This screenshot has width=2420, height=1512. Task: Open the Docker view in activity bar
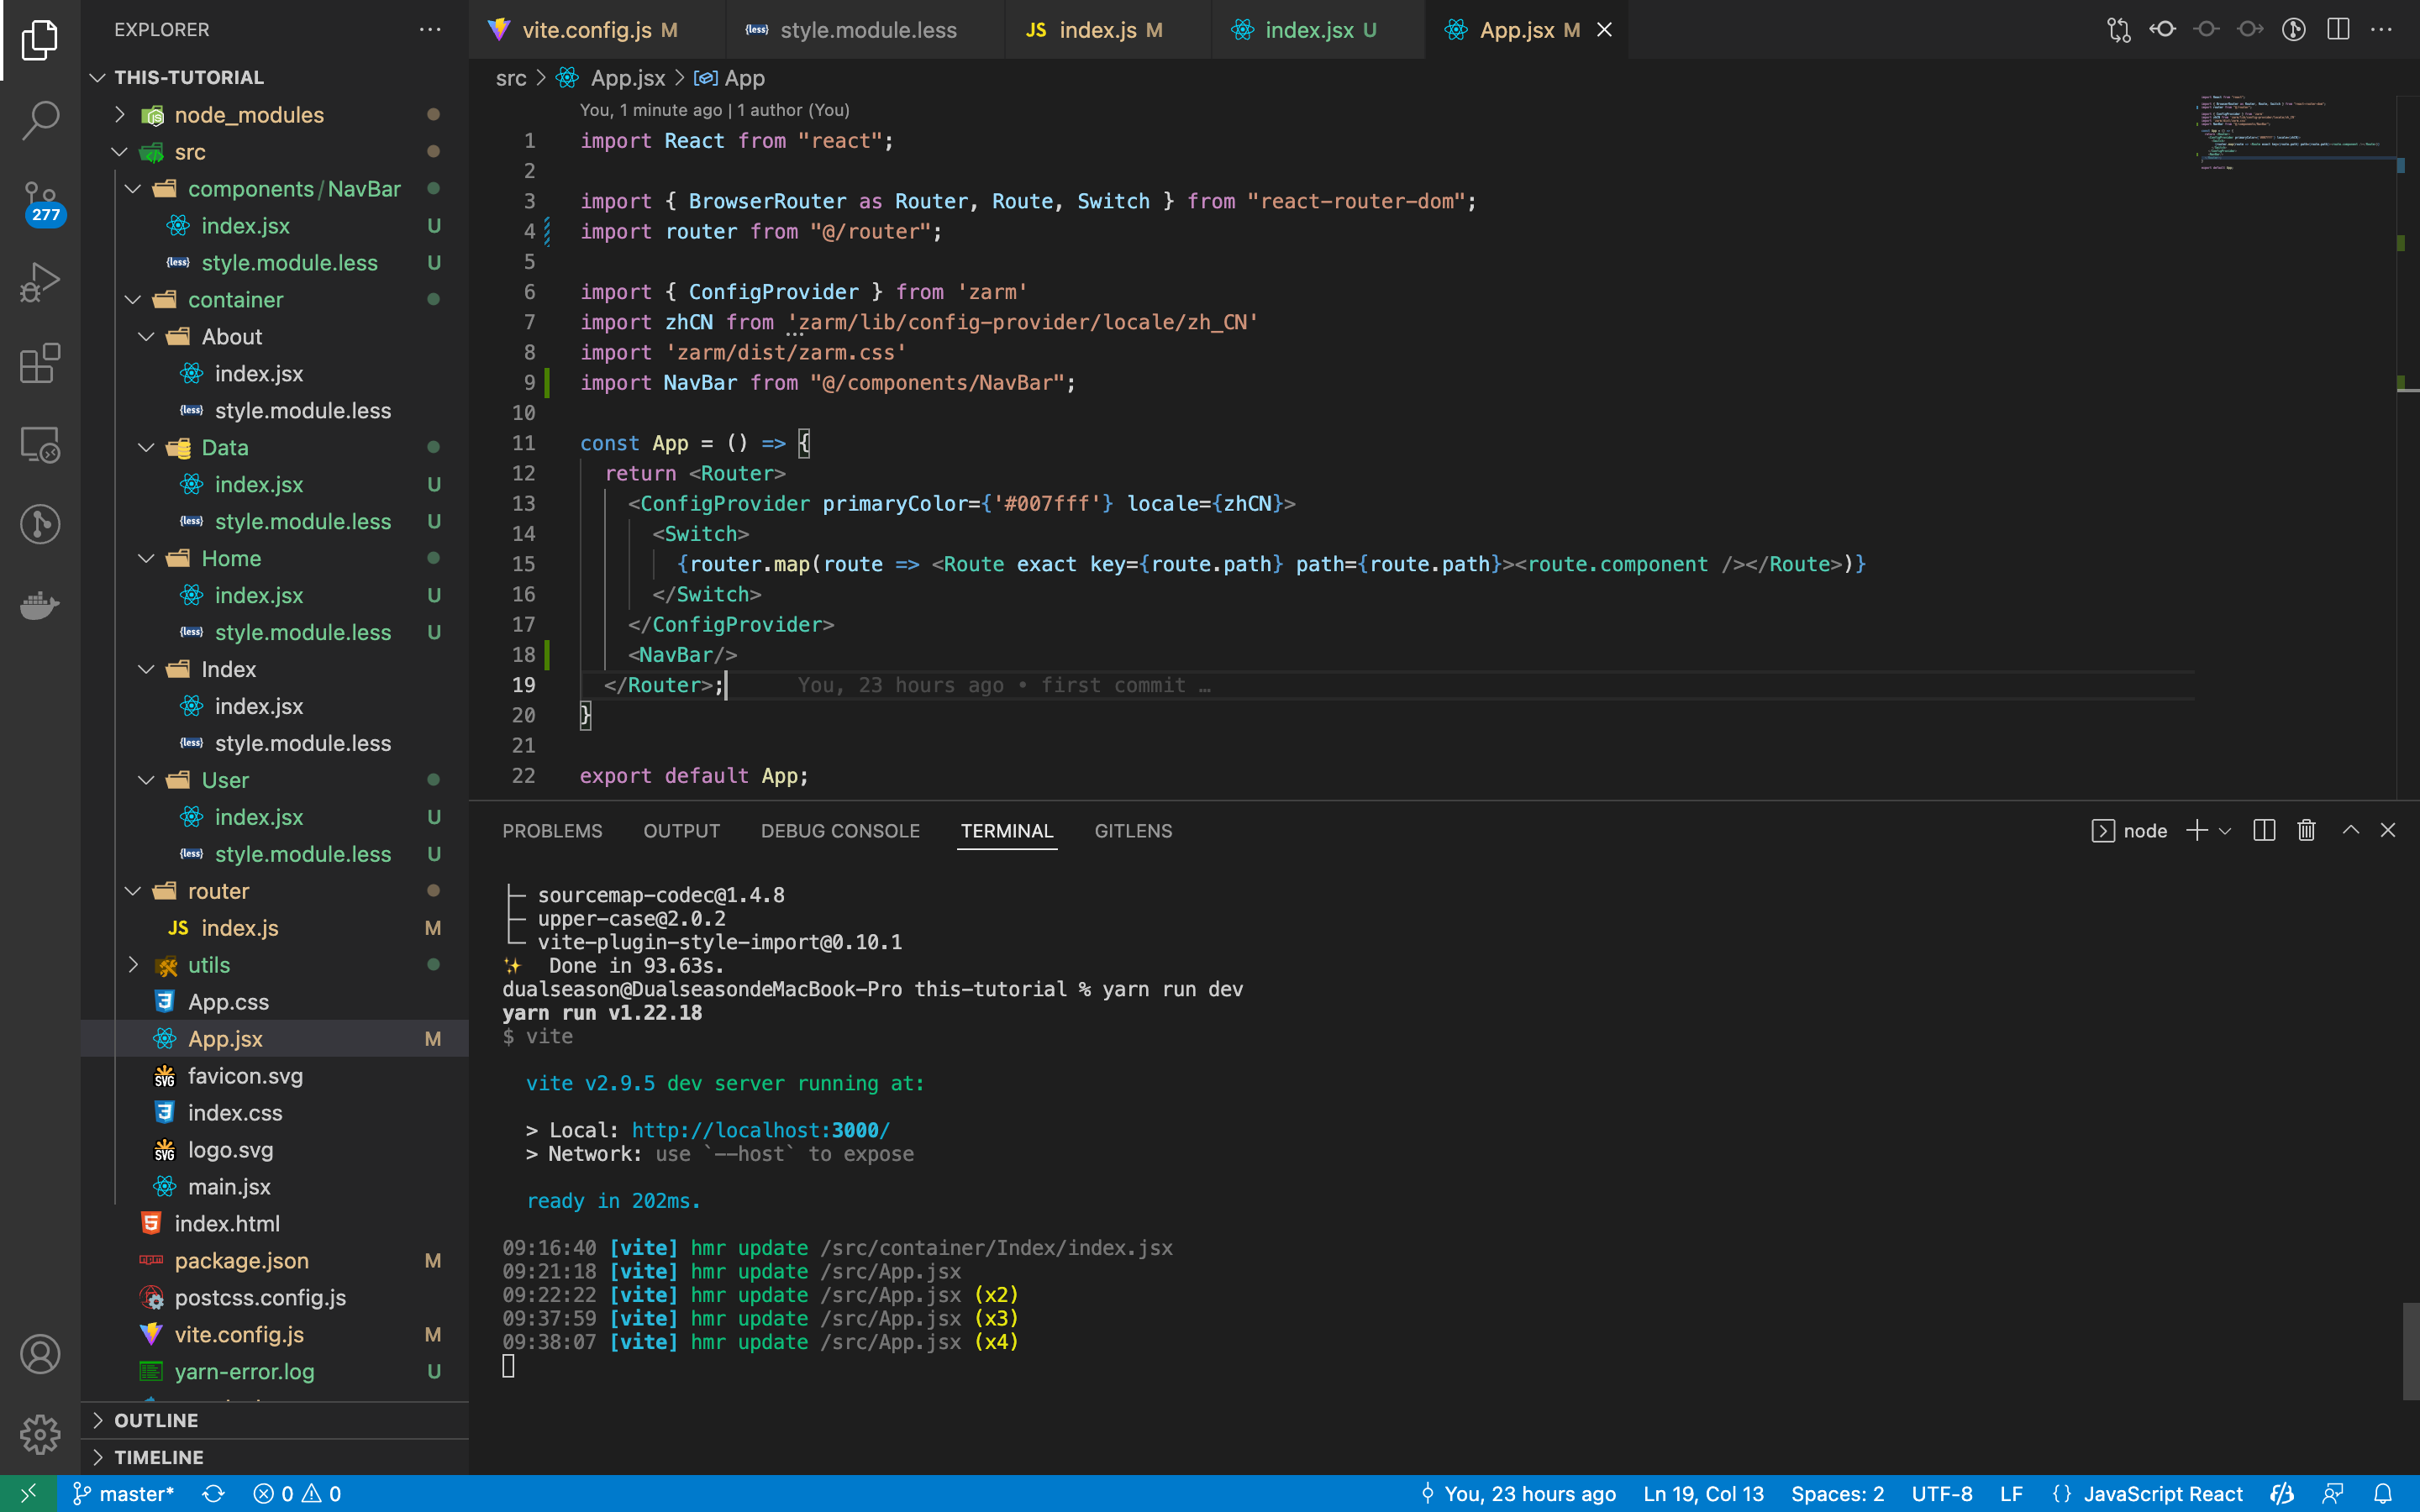40,605
